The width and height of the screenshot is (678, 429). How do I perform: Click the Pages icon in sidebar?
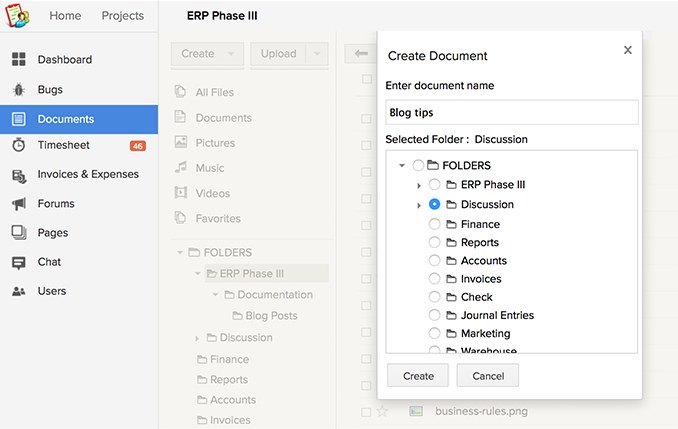[19, 233]
